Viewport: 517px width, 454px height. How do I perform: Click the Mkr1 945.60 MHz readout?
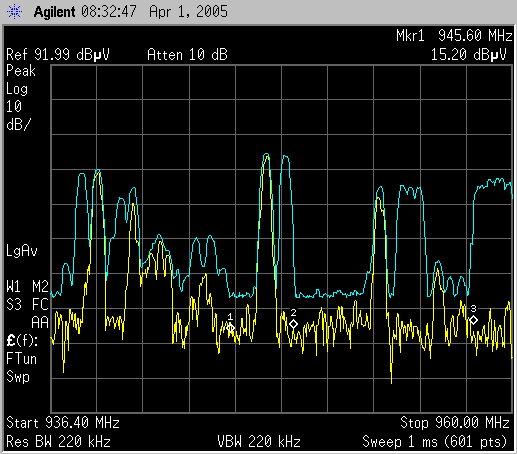coord(454,35)
